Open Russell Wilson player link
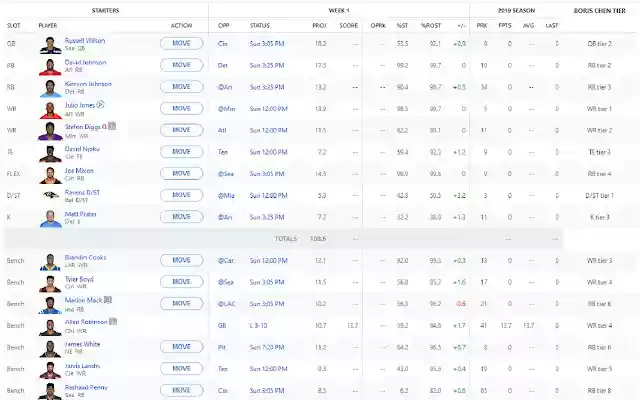 pos(85,40)
